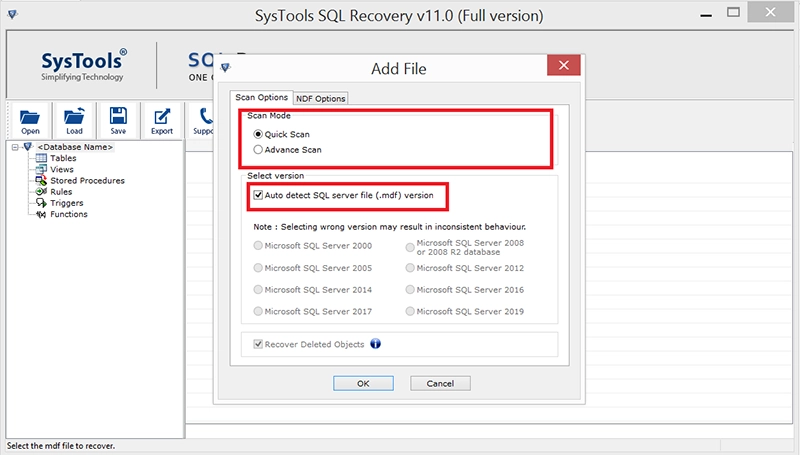Select Rules in the database tree
800x455 pixels.
point(61,192)
